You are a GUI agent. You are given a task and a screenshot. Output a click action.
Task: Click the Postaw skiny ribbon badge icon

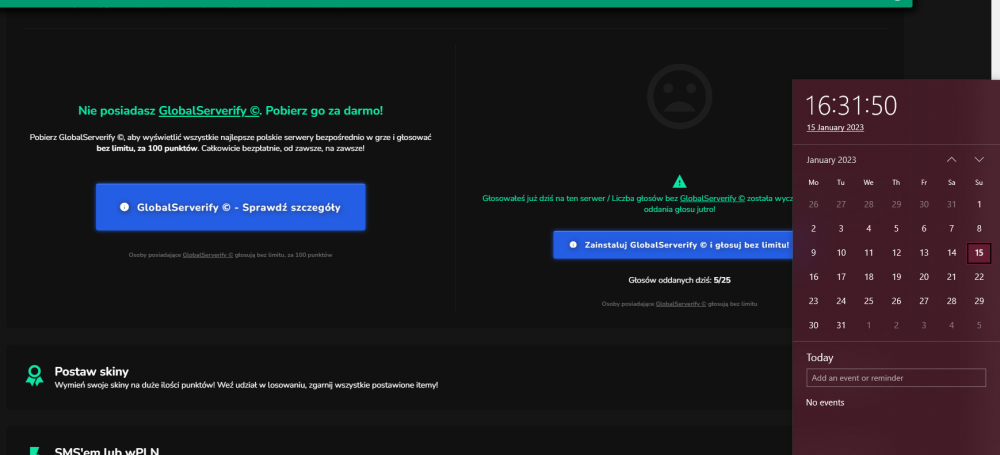34,375
